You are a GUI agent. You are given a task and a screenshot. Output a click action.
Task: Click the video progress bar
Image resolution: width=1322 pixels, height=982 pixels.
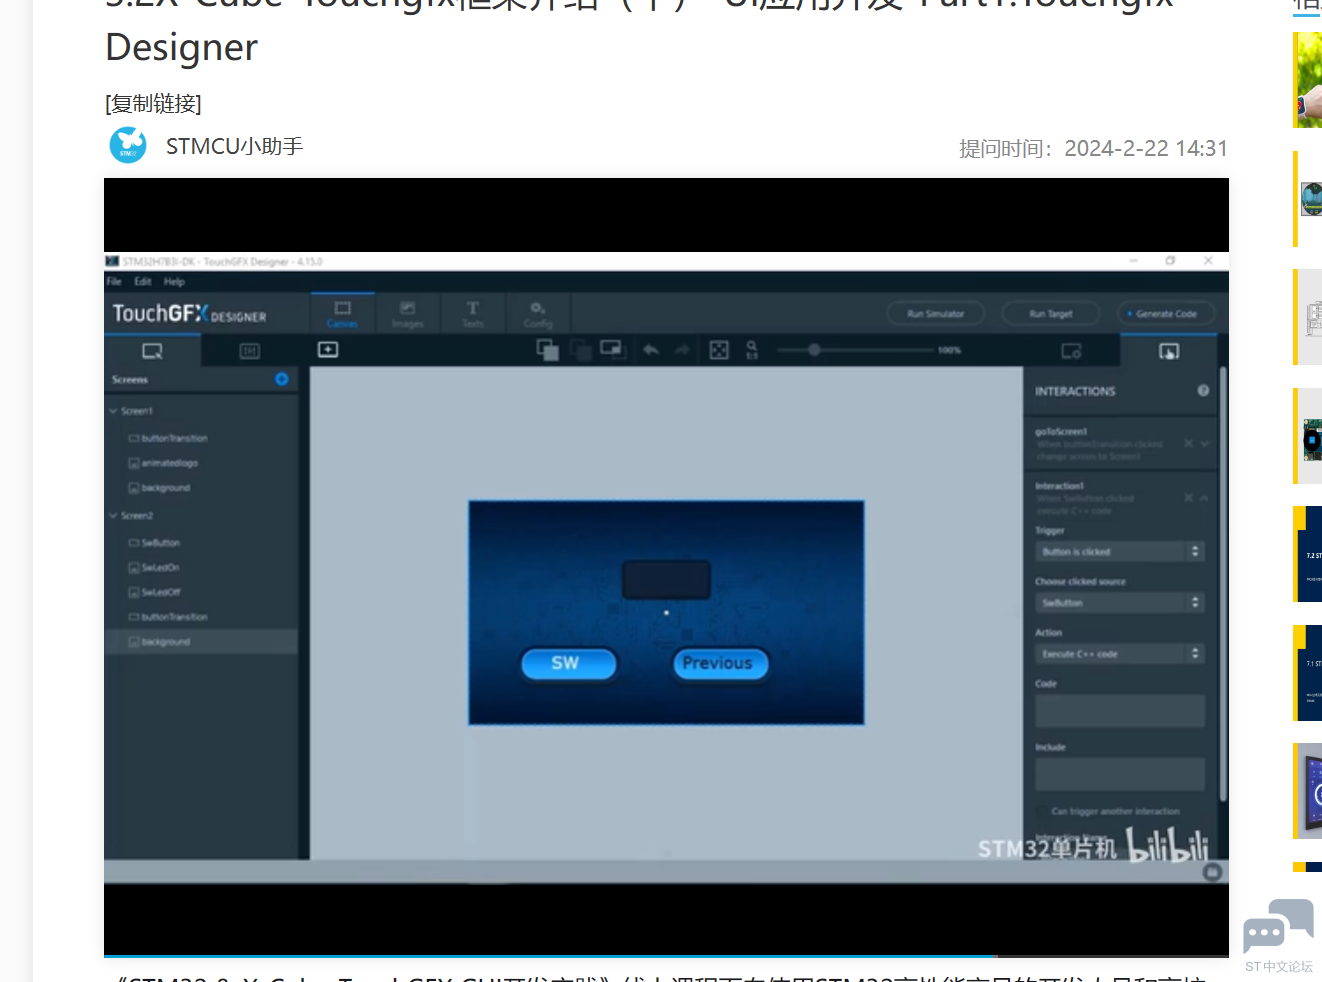click(x=666, y=956)
